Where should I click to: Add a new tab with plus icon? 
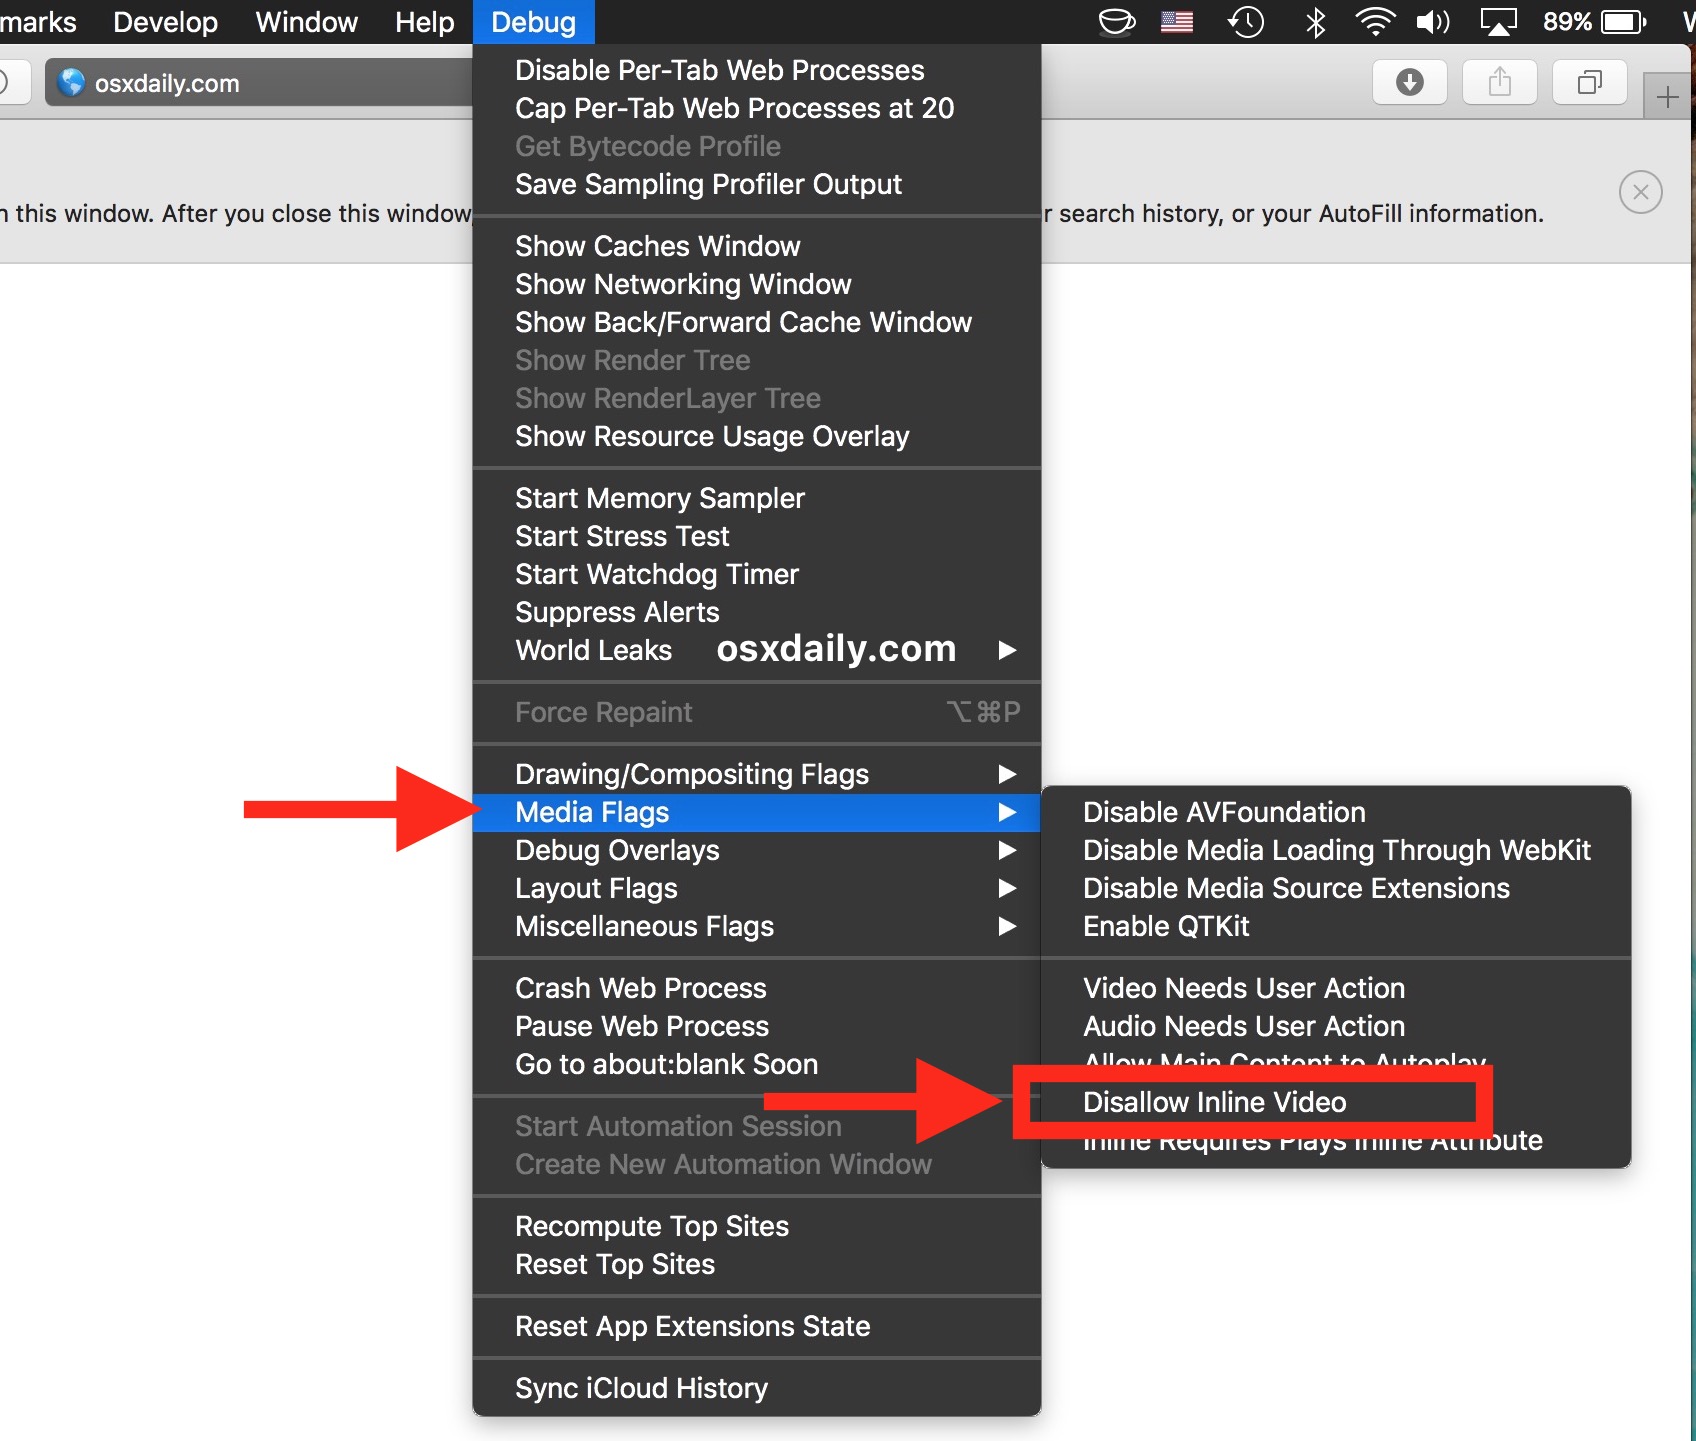[x=1667, y=98]
